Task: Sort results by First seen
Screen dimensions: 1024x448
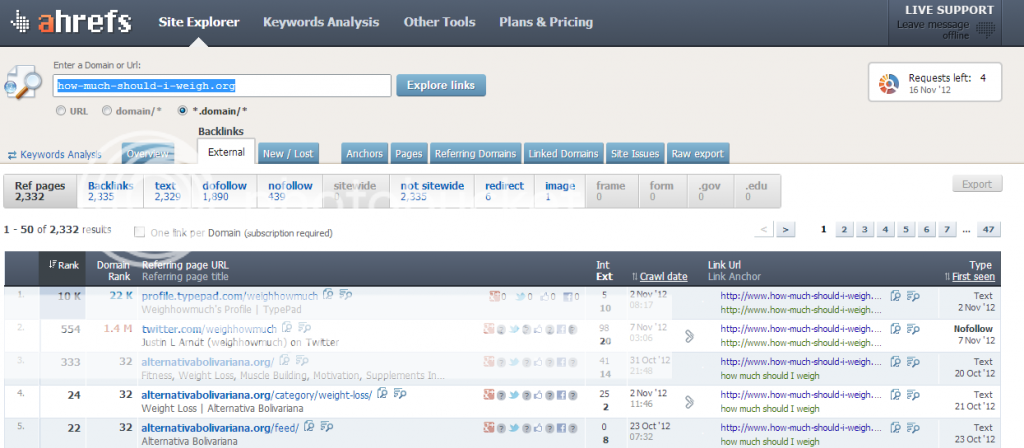Action: pos(971,276)
